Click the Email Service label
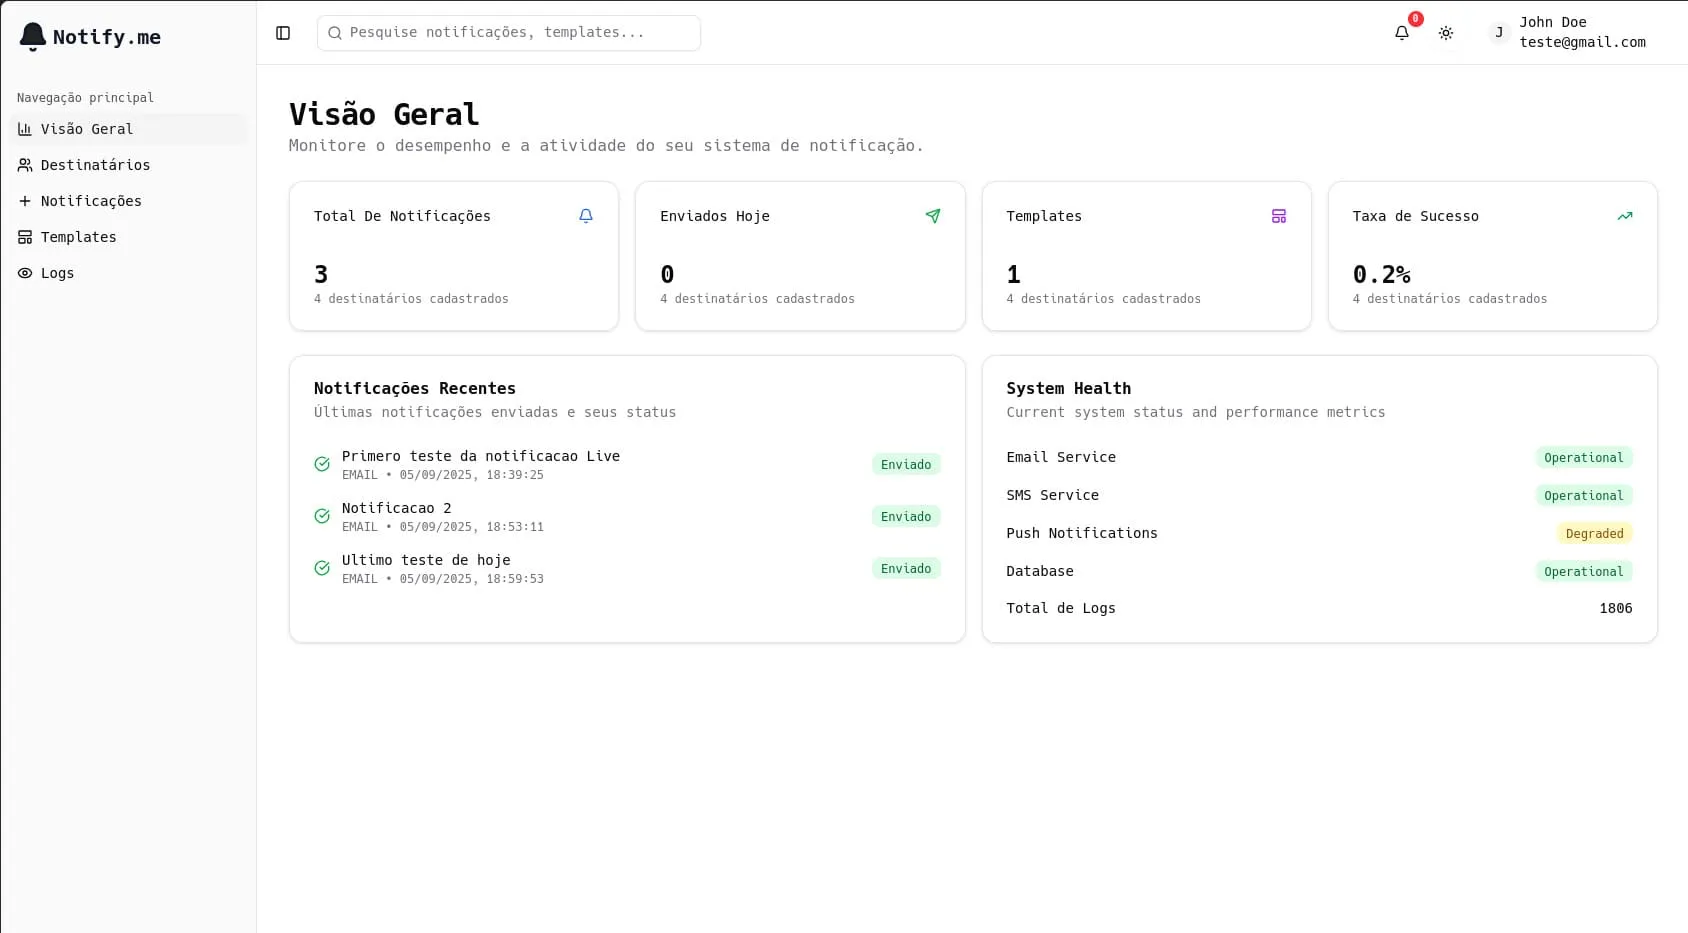Screen dimensions: 1688x933 (1061, 457)
